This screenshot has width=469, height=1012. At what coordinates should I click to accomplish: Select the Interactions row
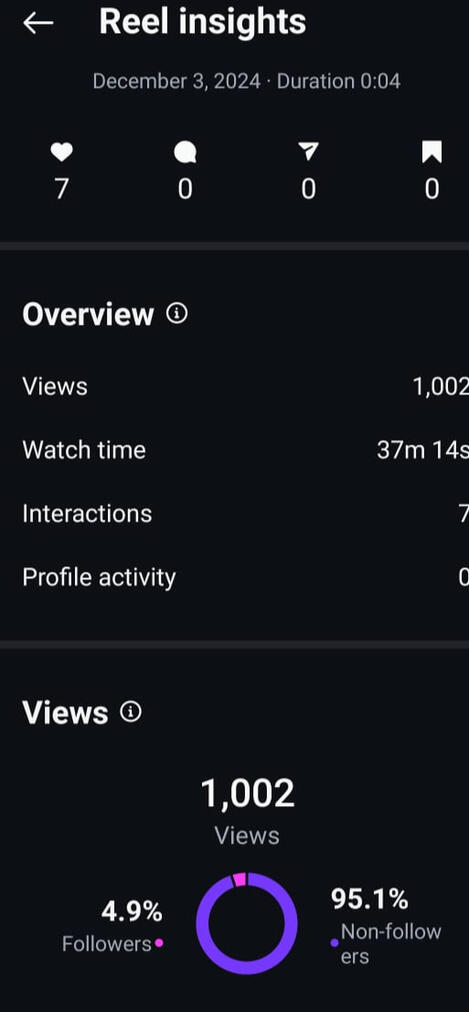(x=245, y=514)
